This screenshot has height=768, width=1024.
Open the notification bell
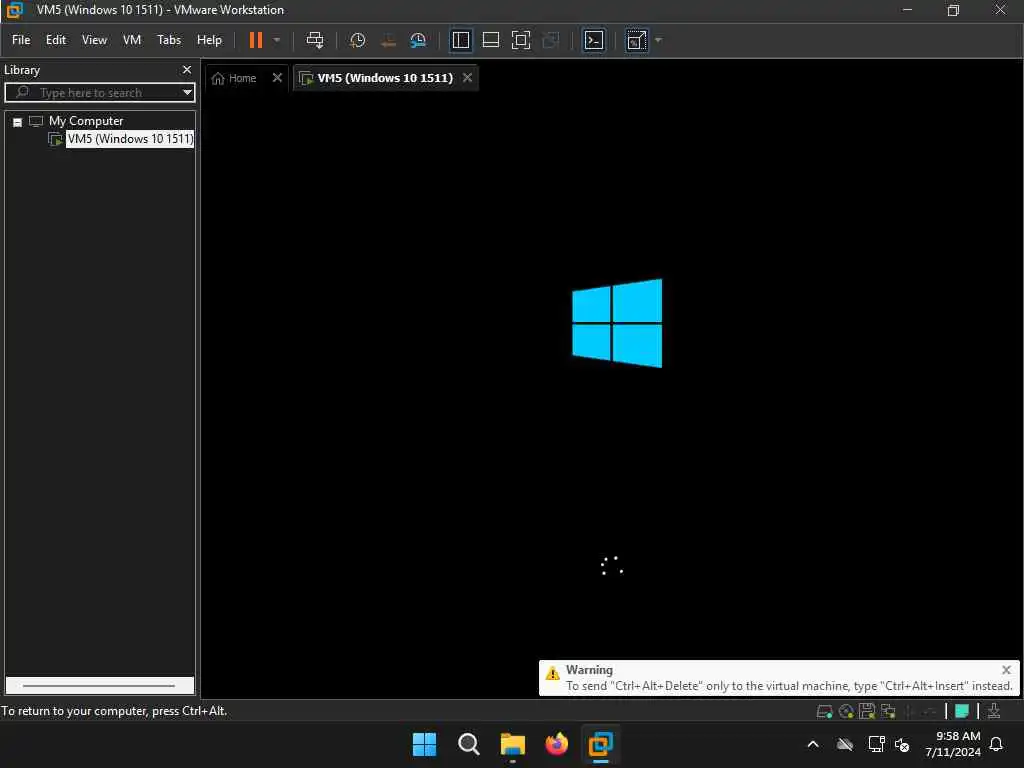(x=997, y=744)
